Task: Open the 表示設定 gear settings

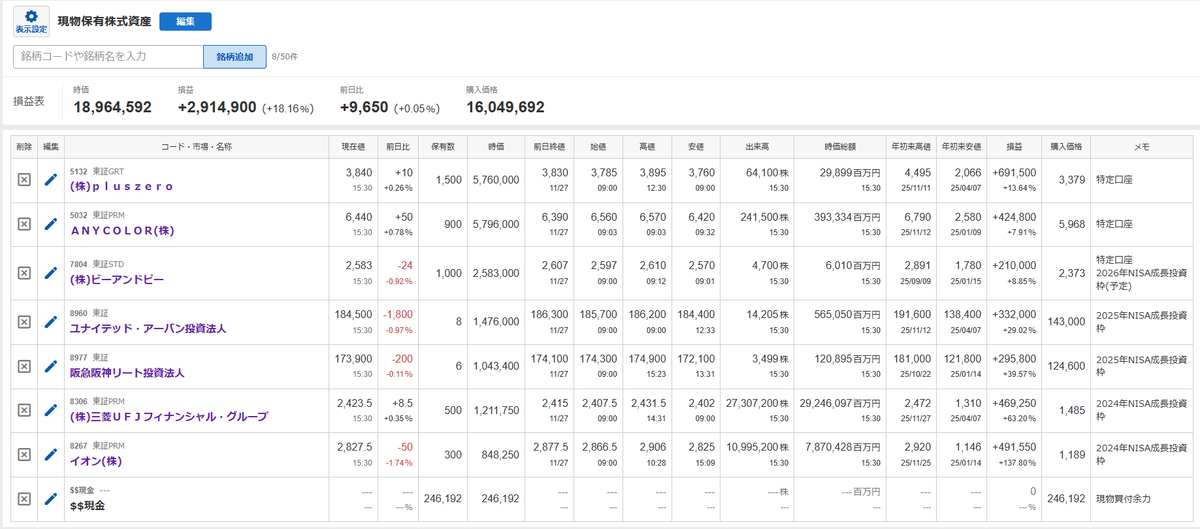Action: coord(31,22)
